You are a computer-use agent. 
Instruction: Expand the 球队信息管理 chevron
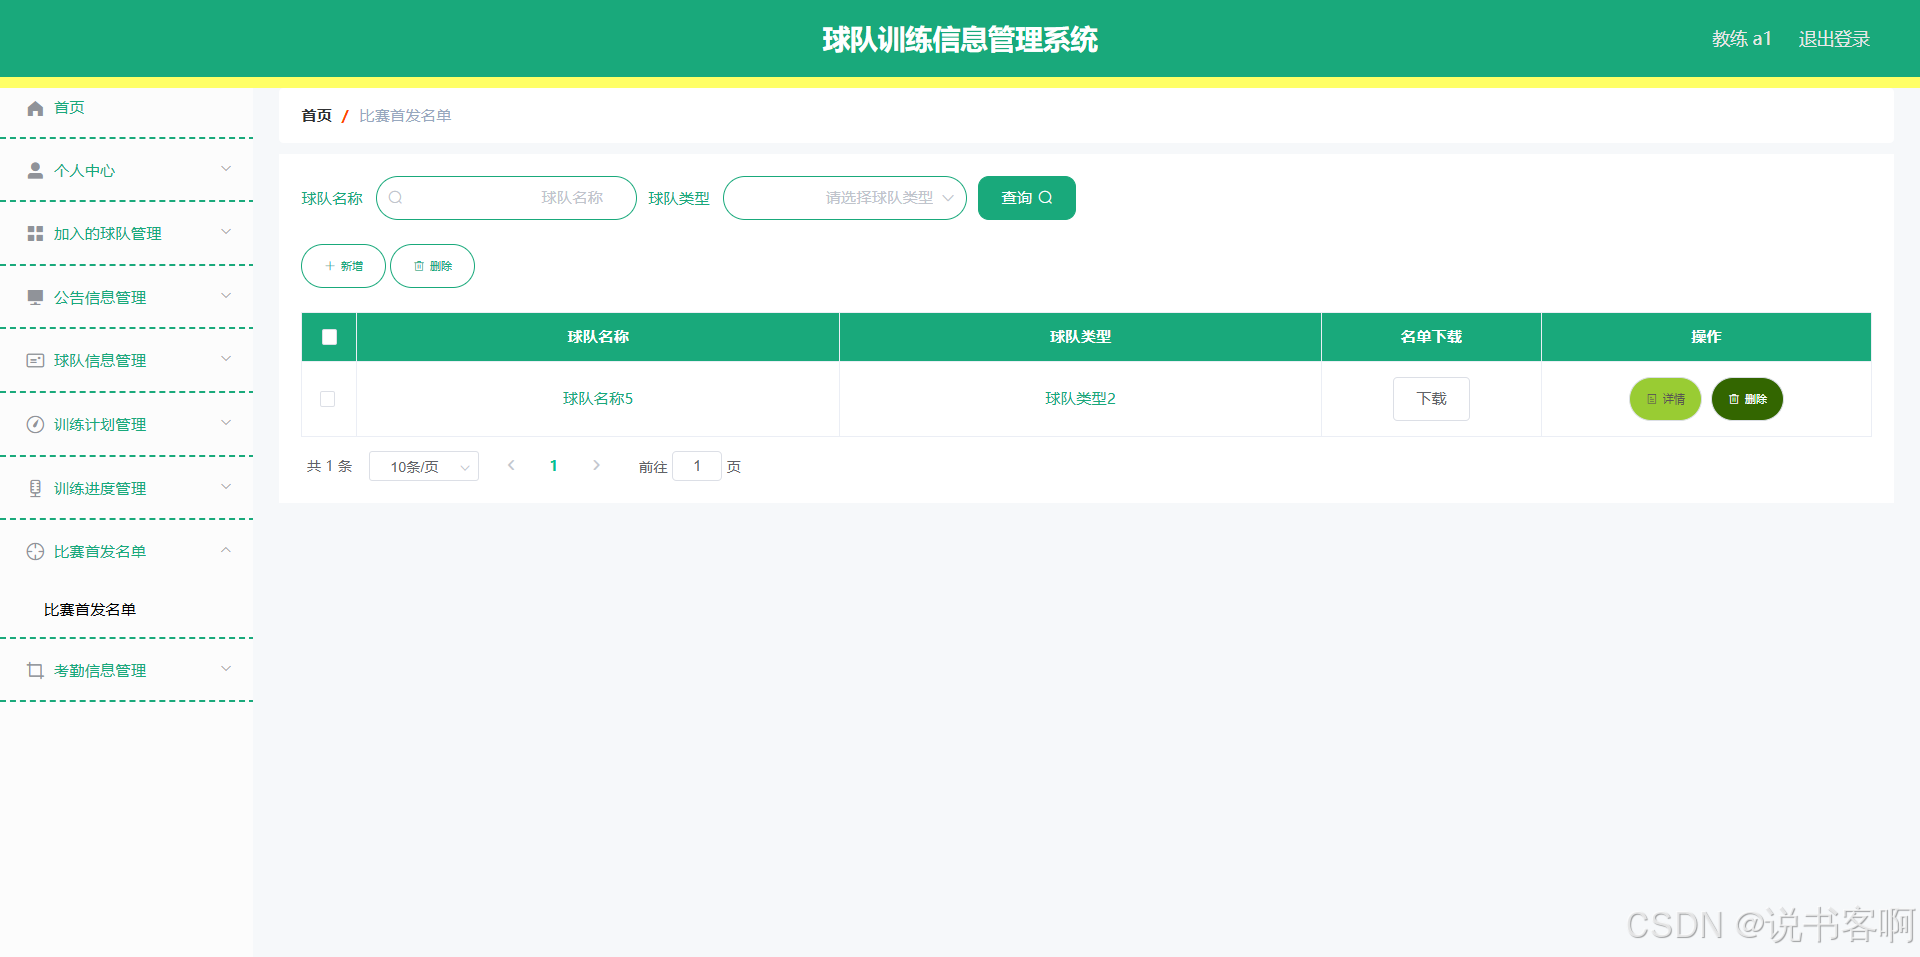tap(226, 359)
